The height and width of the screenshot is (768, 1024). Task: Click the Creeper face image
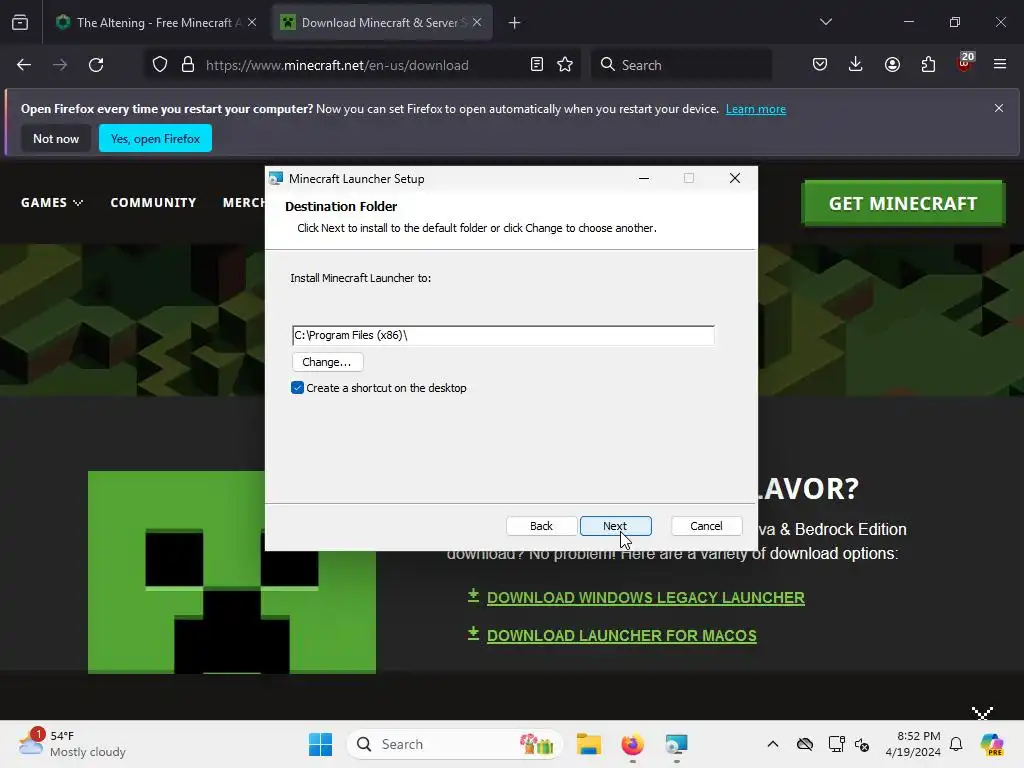232,571
